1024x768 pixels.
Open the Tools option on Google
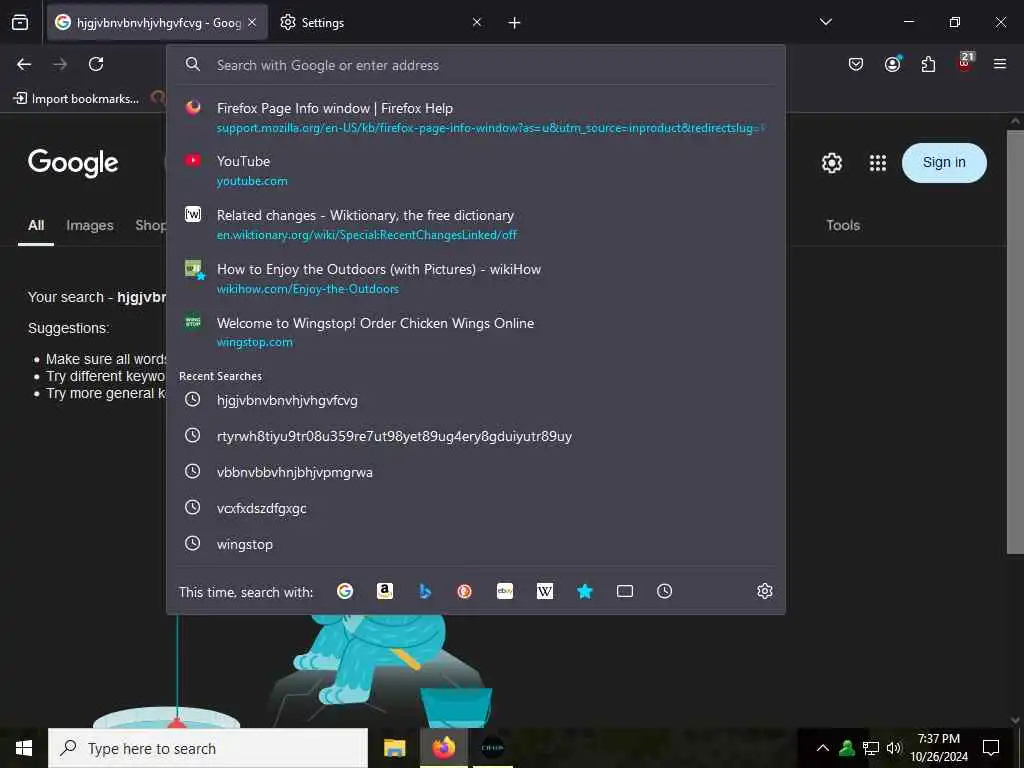tap(842, 225)
